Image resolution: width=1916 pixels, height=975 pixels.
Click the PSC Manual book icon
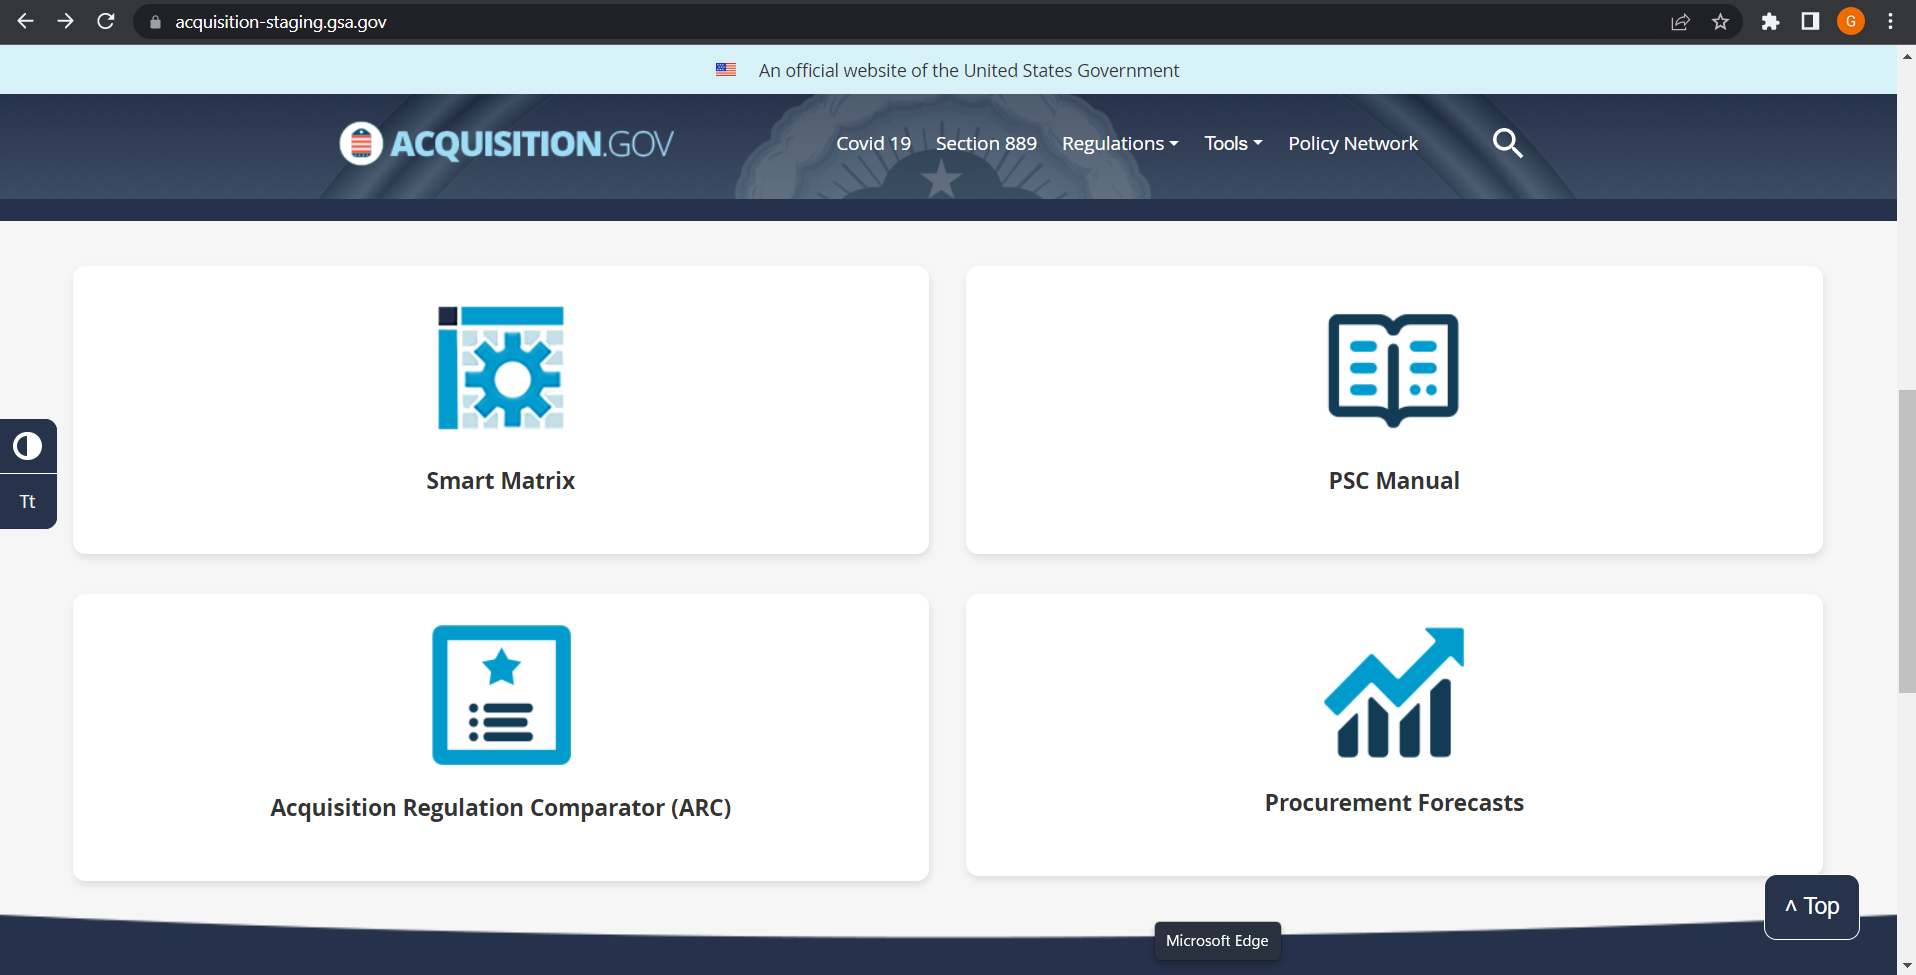1393,369
